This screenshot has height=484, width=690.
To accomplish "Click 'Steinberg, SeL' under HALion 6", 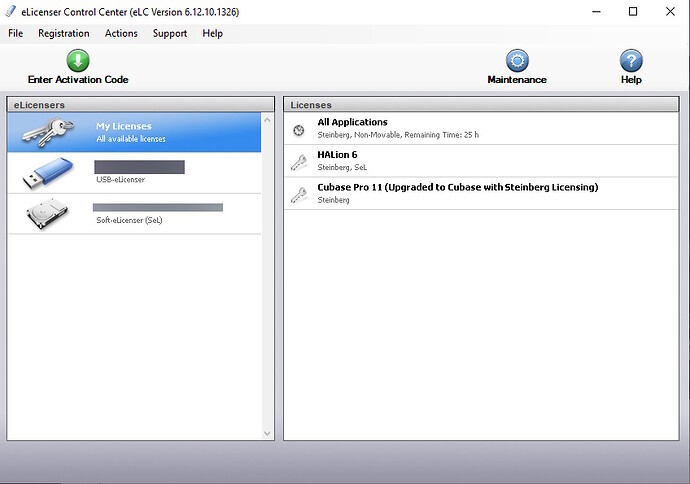I will [342, 167].
